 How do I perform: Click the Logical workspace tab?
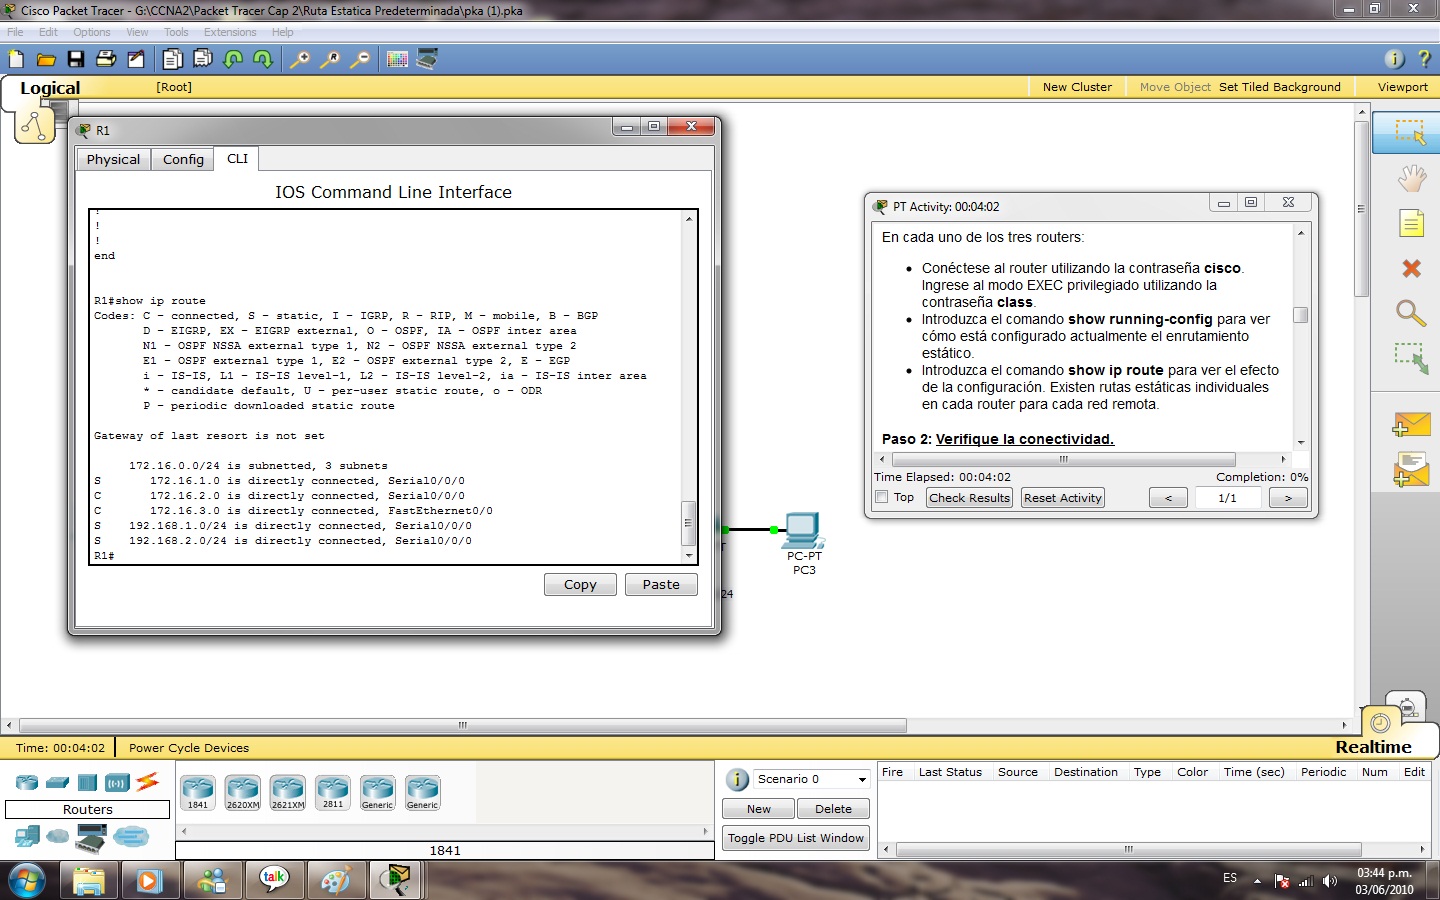pos(50,88)
